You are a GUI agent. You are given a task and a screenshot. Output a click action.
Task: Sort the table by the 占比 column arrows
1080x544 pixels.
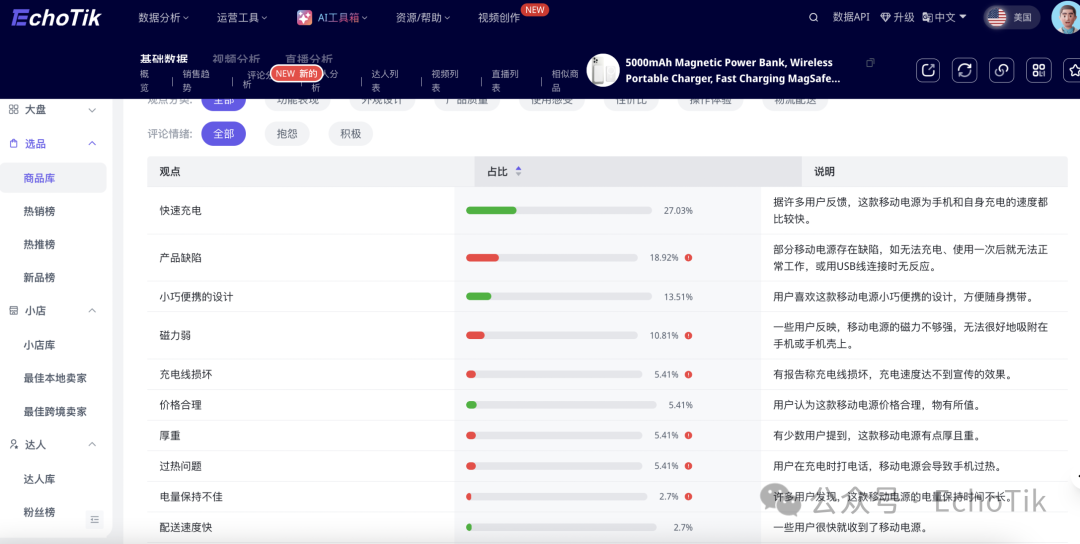point(518,171)
